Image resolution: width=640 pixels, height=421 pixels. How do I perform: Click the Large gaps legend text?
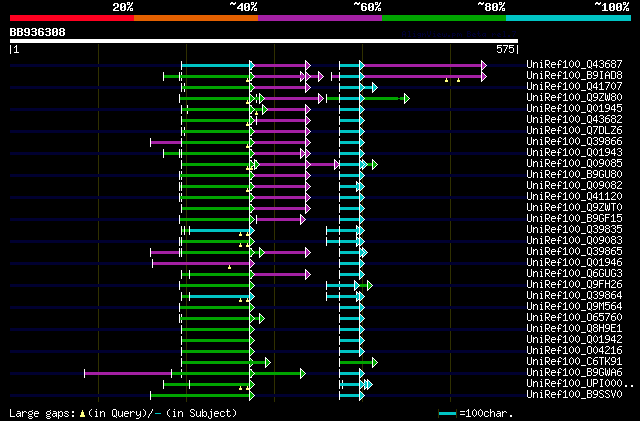click(x=42, y=413)
